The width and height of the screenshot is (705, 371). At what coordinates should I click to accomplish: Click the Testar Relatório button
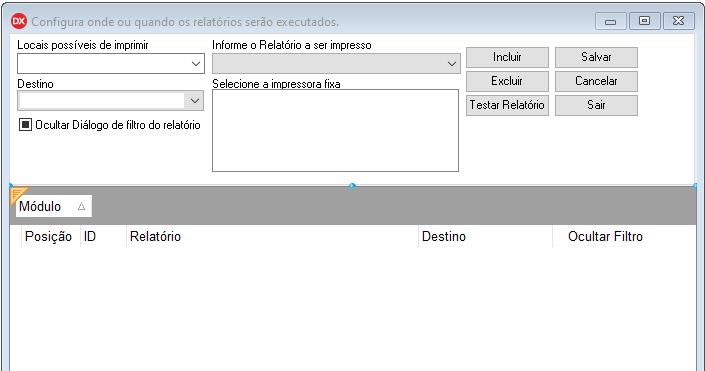(507, 105)
